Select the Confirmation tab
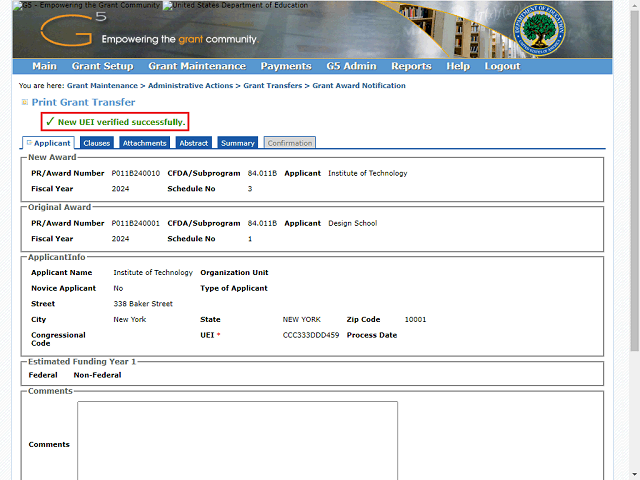Viewport: 640px width, 480px height. point(290,143)
